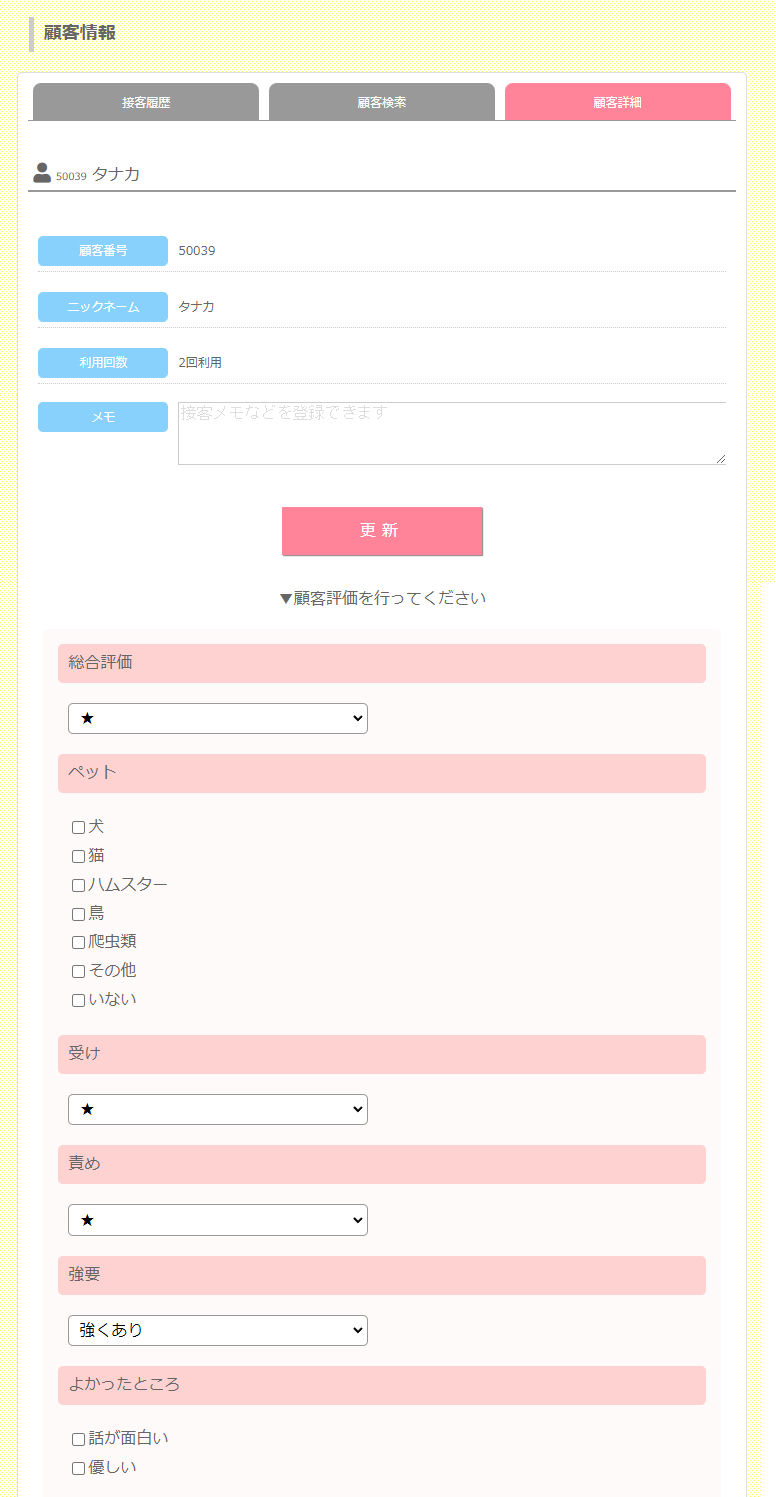776x1497 pixels.
Task: Enable the 優しい checkbox
Action: (x=78, y=1469)
